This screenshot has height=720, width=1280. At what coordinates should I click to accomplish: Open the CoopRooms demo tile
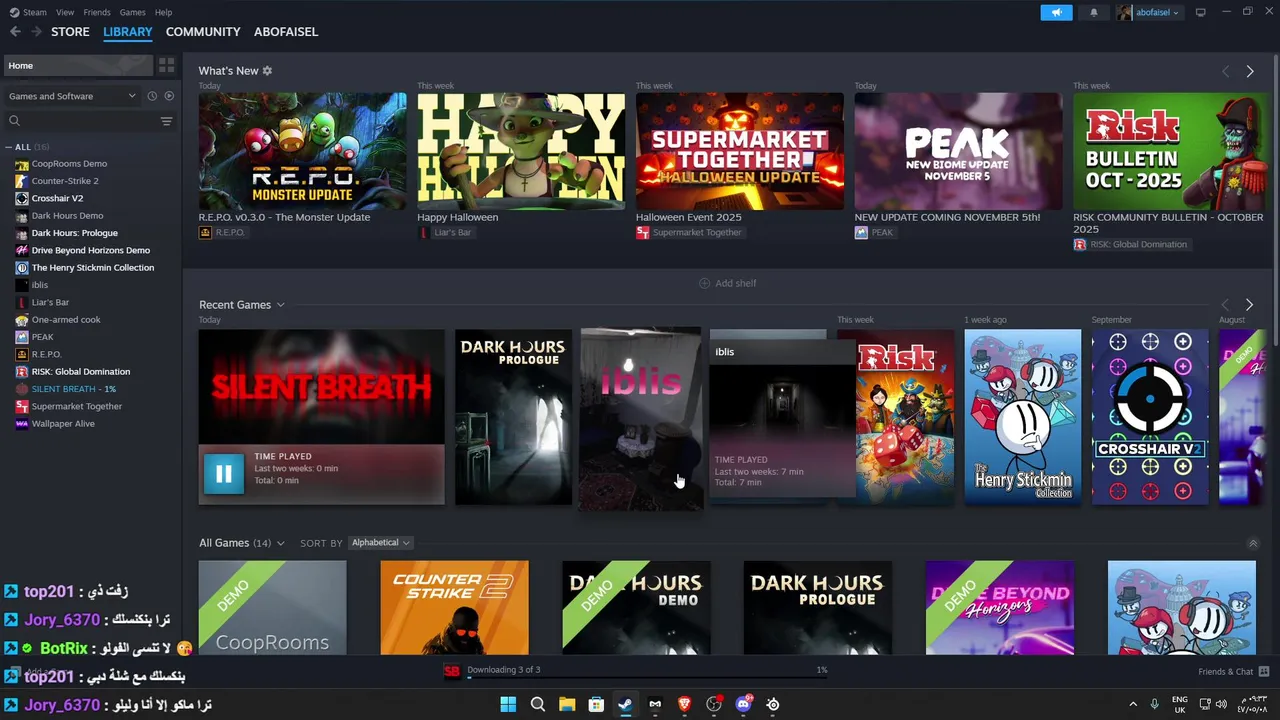272,608
